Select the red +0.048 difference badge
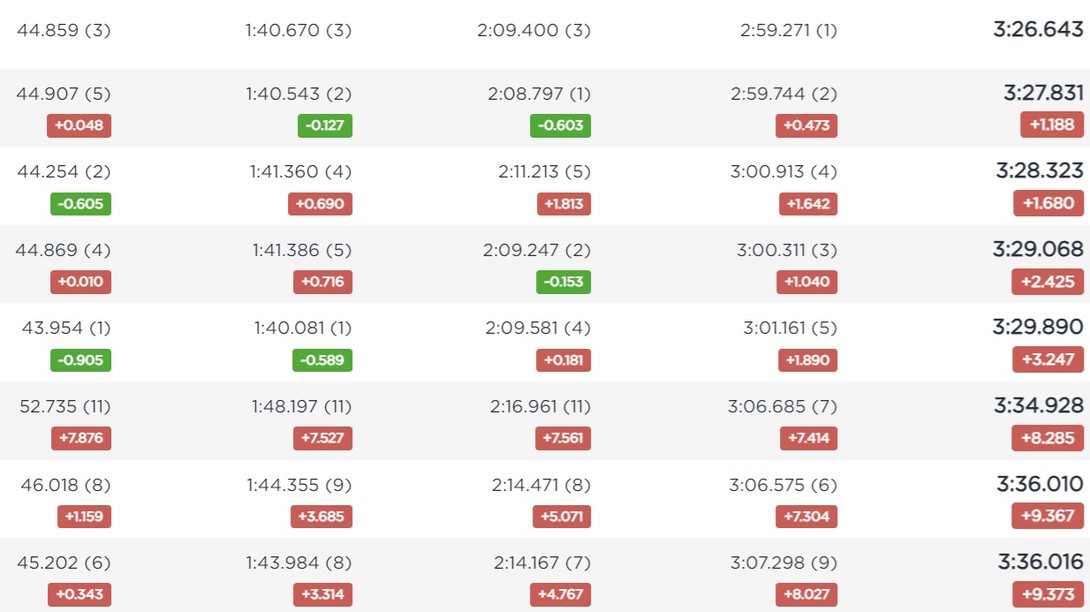The width and height of the screenshot is (1090, 612). 79,126
